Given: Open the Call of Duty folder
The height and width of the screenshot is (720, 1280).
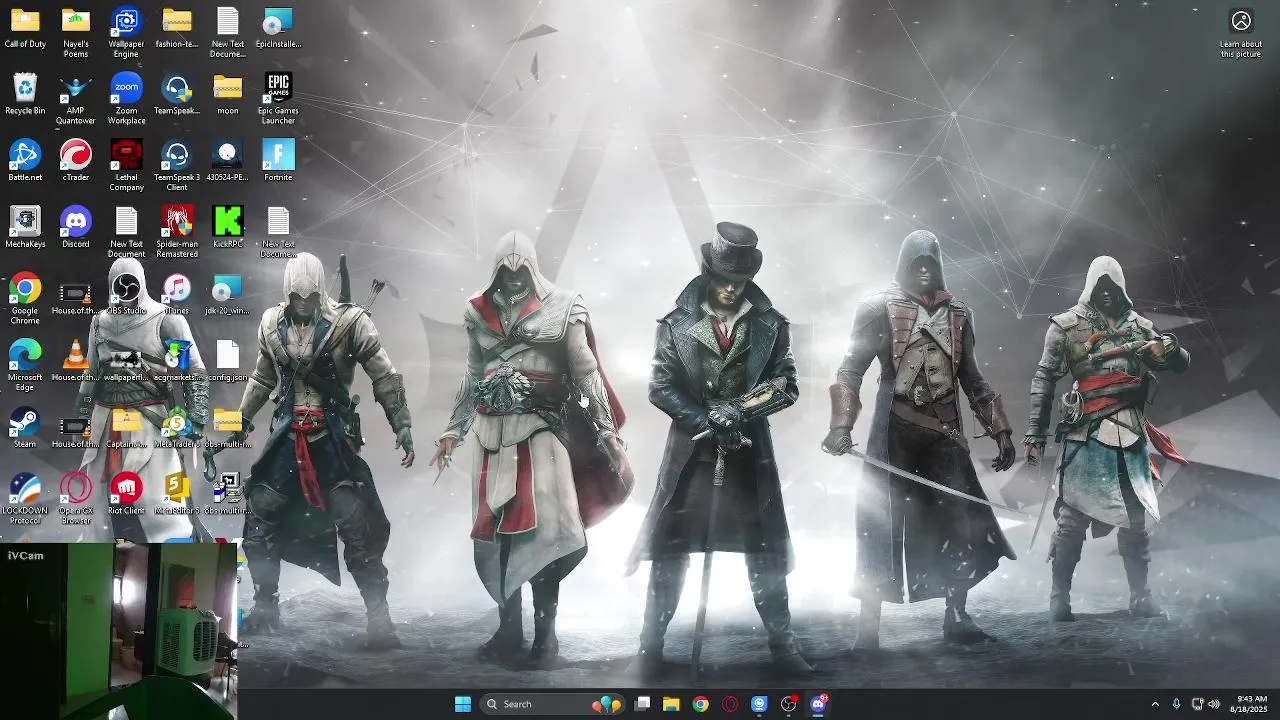Looking at the screenshot, I should point(25,28).
